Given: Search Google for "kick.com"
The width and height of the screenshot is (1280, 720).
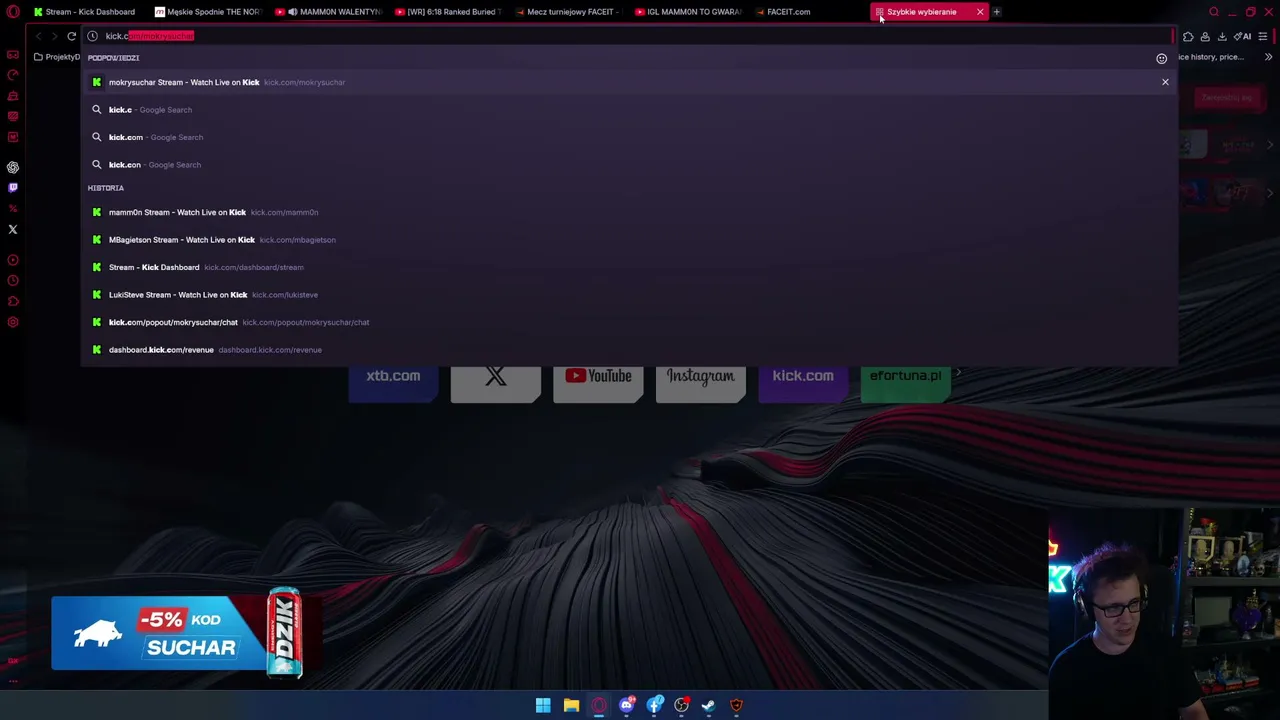Looking at the screenshot, I should coord(630,137).
